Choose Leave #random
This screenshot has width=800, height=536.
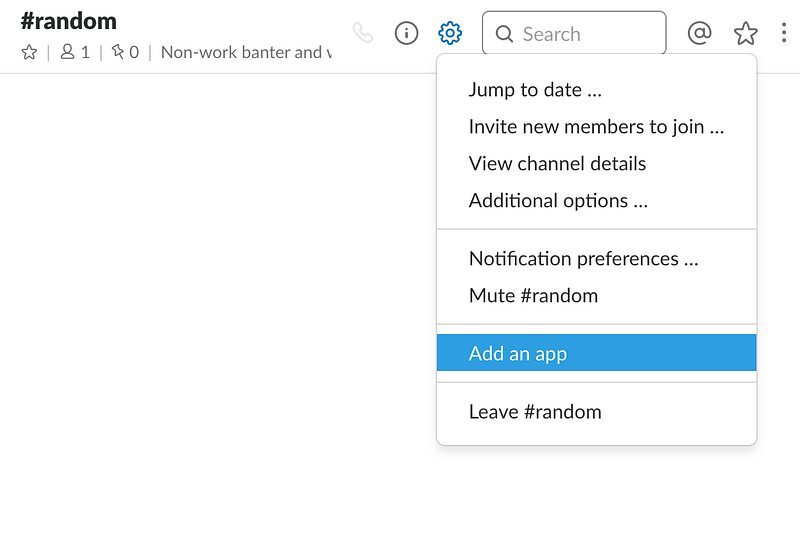pyautogui.click(x=596, y=412)
